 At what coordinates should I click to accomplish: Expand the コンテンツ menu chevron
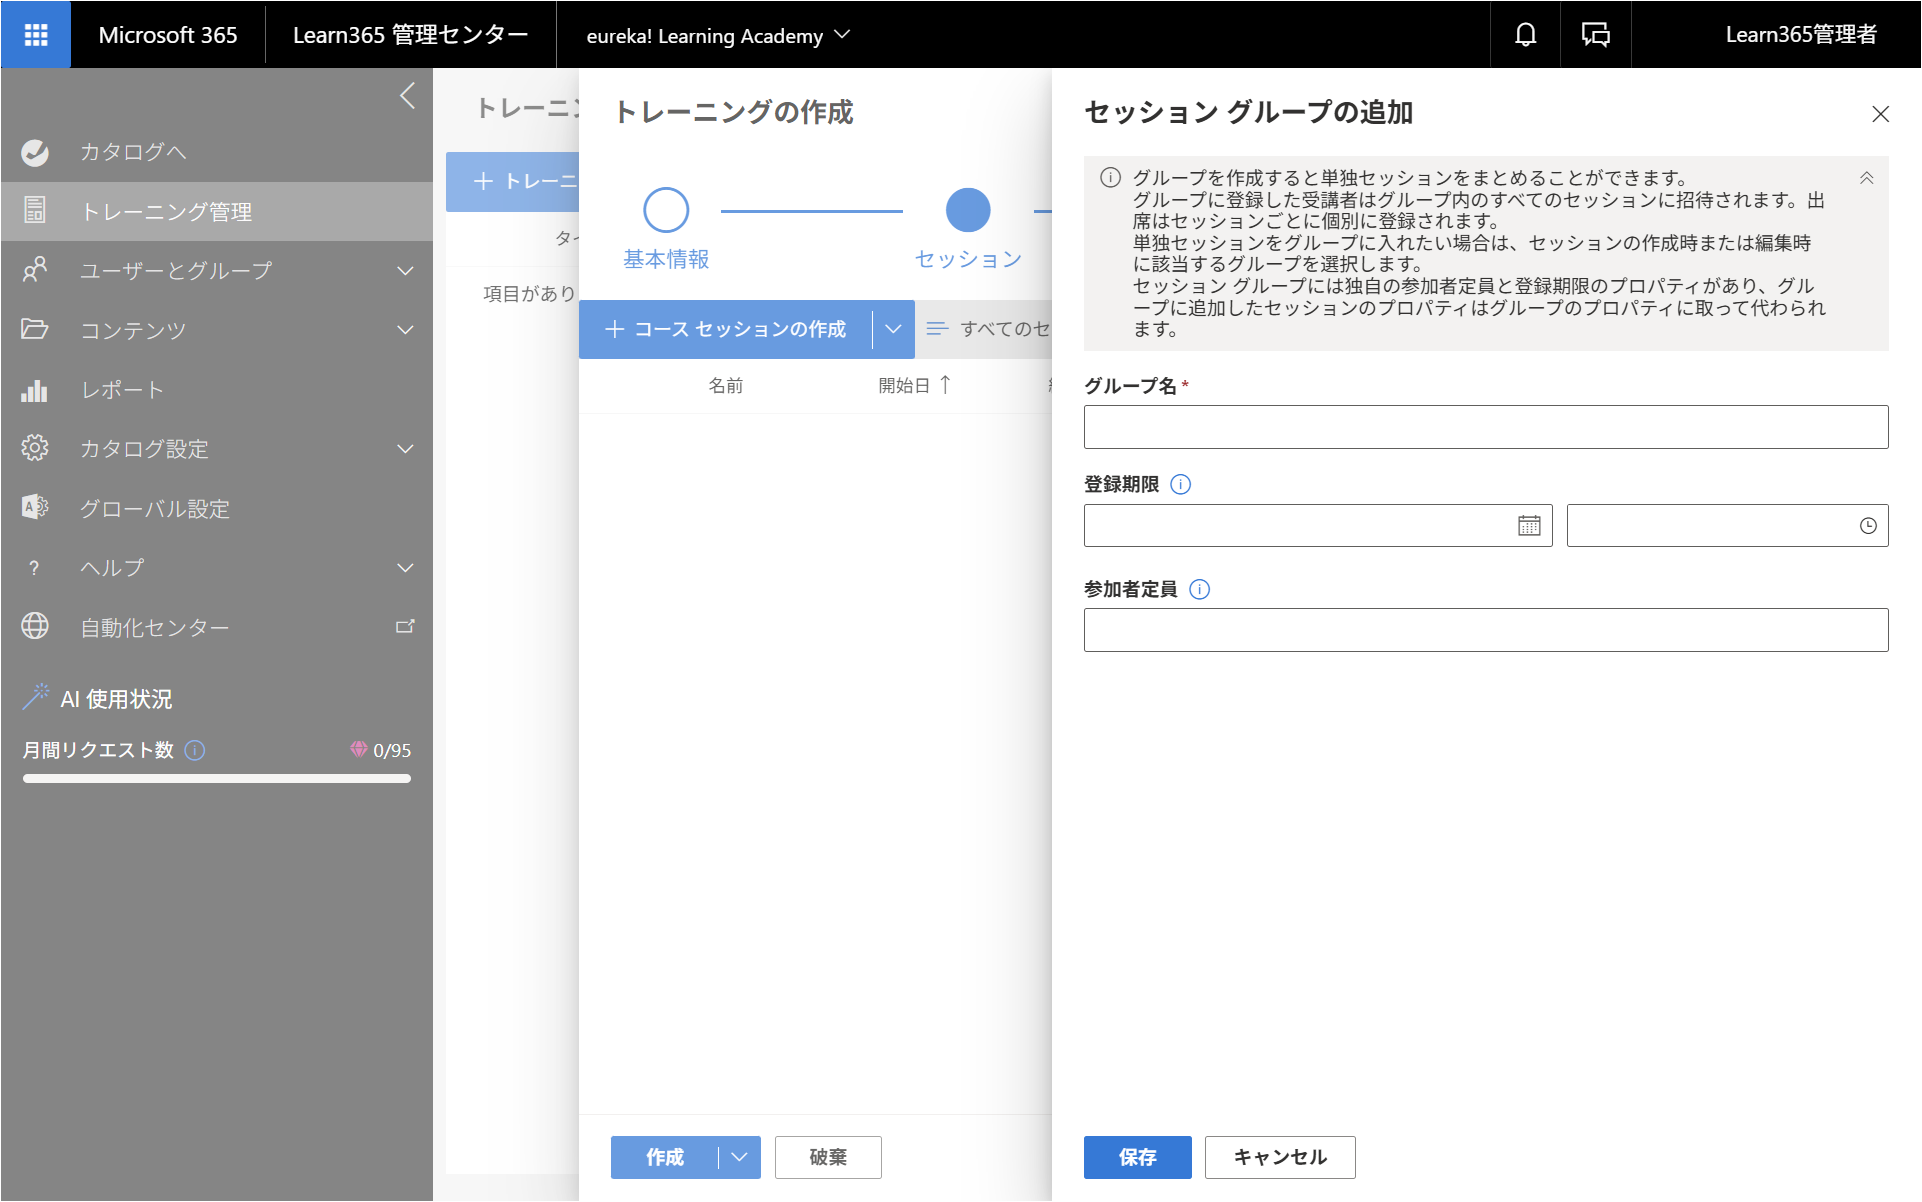click(x=405, y=330)
